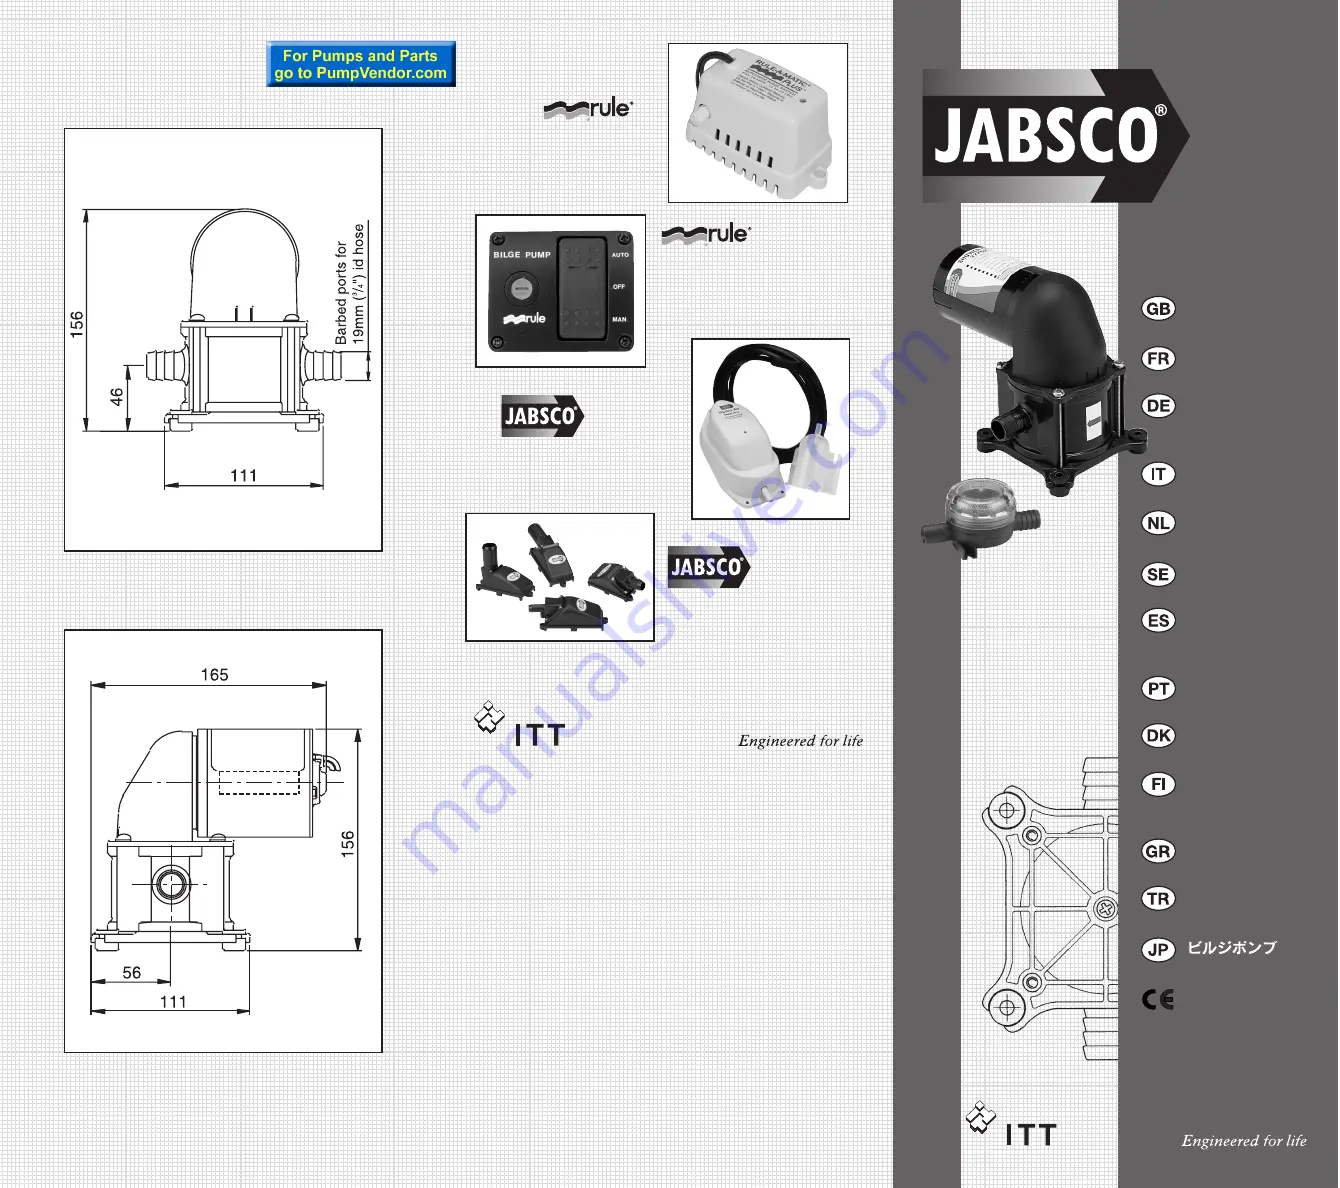The image size is (1340, 1188).
Task: Click the pump base line drawing on the cover
Action: [1050, 910]
